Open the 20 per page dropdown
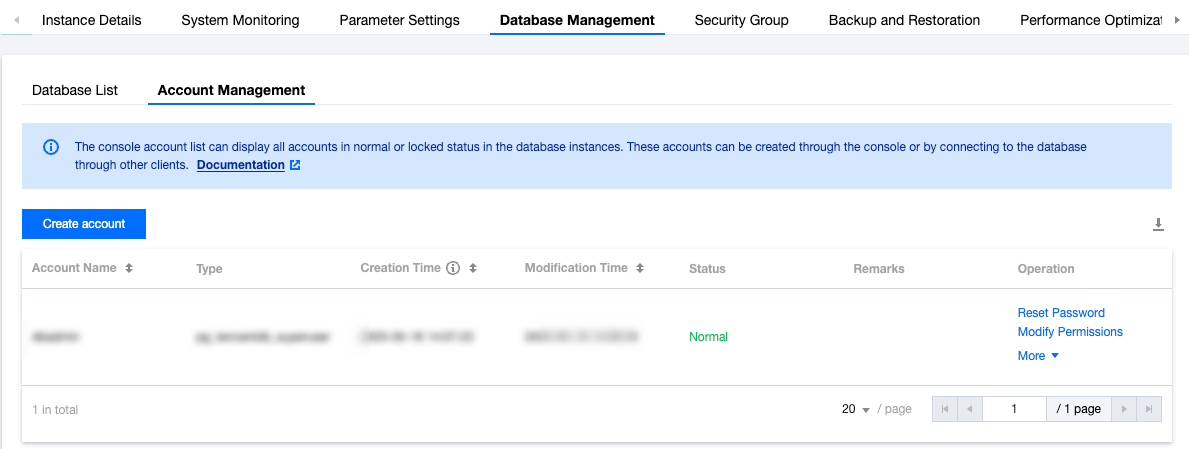The width and height of the screenshot is (1189, 449). pos(856,409)
